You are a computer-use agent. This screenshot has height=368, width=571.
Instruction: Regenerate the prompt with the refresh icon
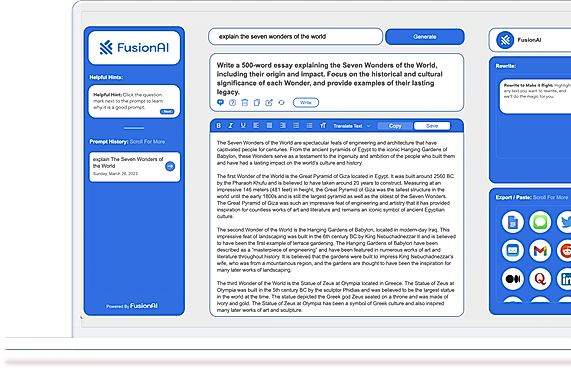coord(281,103)
